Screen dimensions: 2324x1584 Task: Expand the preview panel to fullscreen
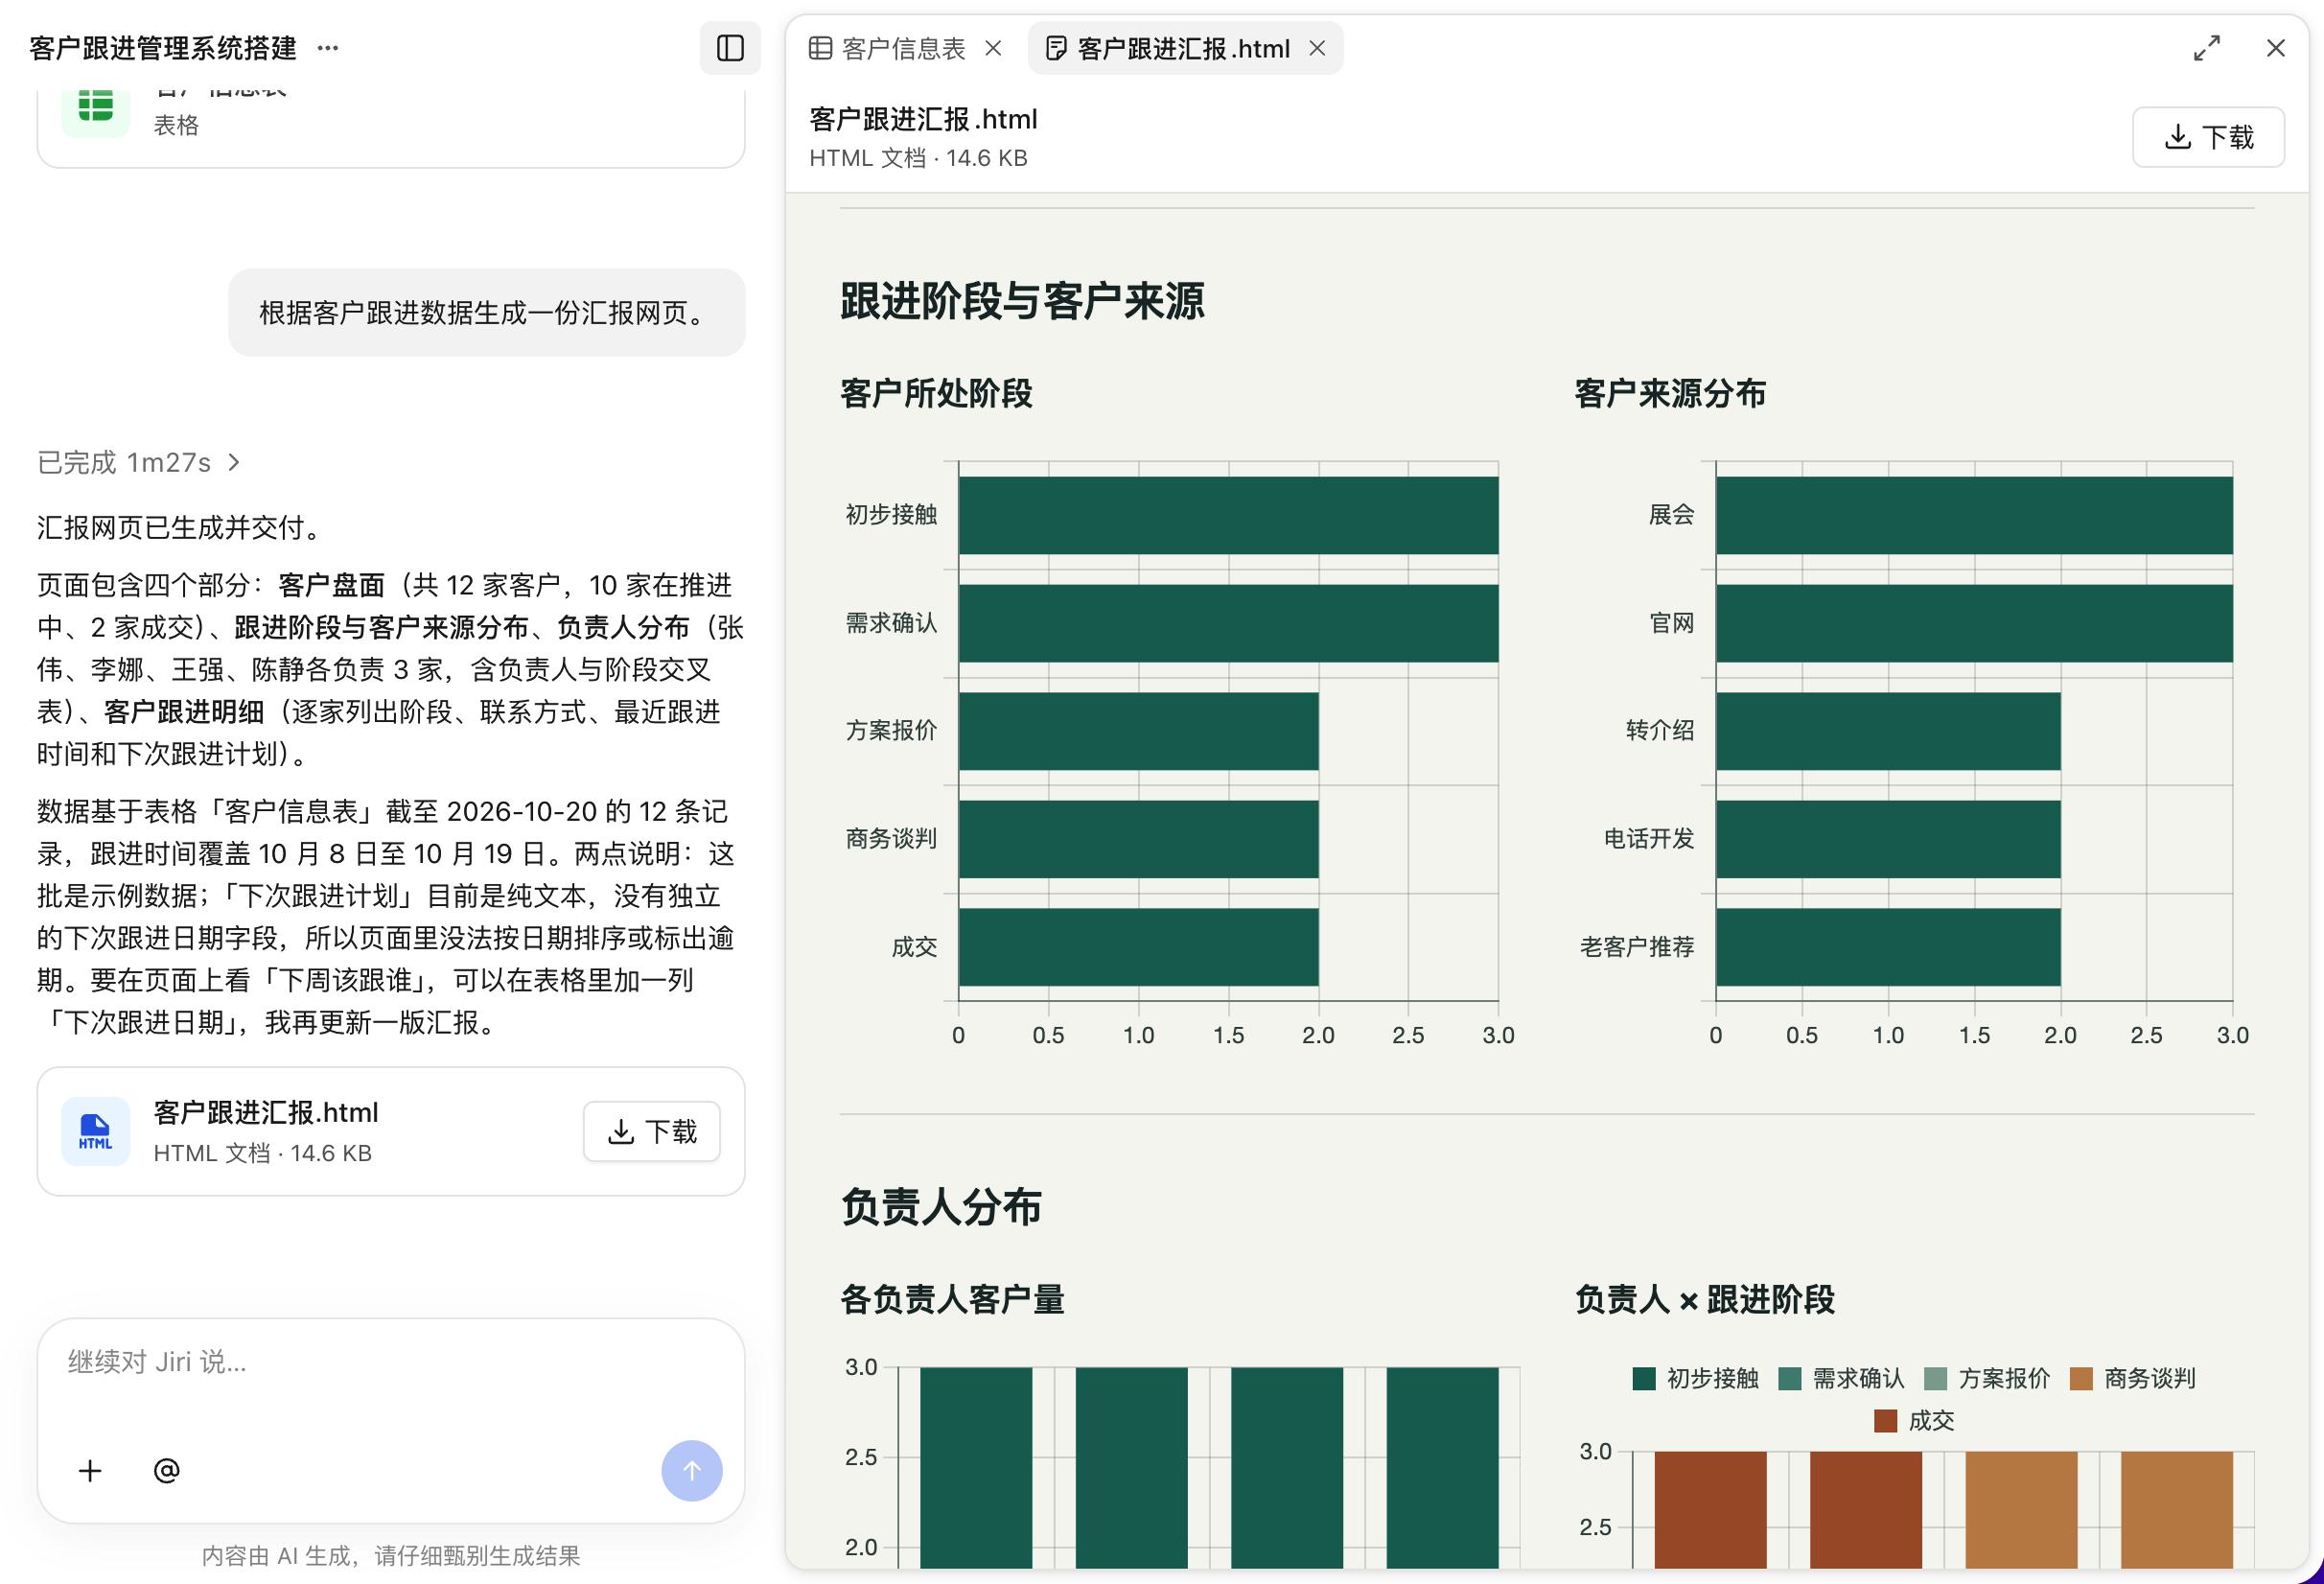(2207, 48)
